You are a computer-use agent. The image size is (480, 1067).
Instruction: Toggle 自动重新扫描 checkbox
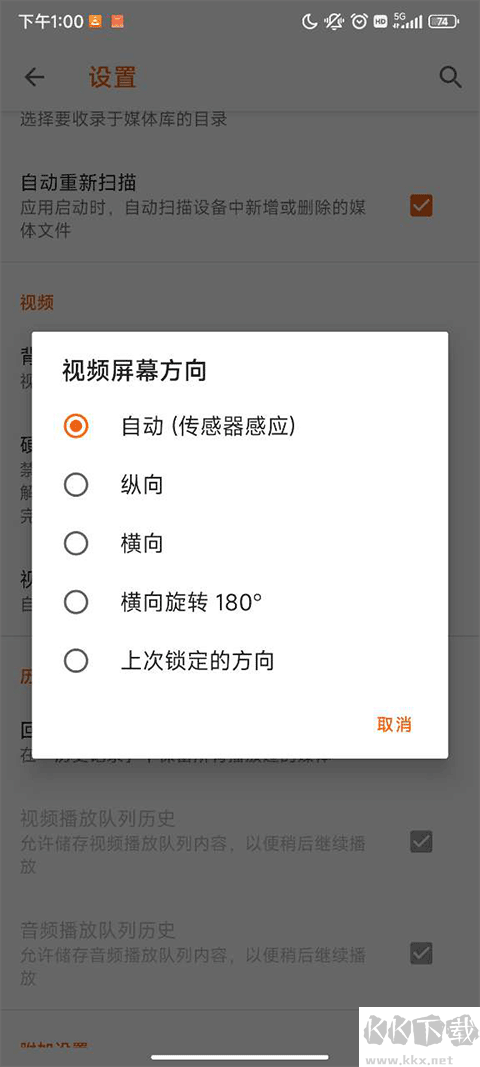click(421, 206)
